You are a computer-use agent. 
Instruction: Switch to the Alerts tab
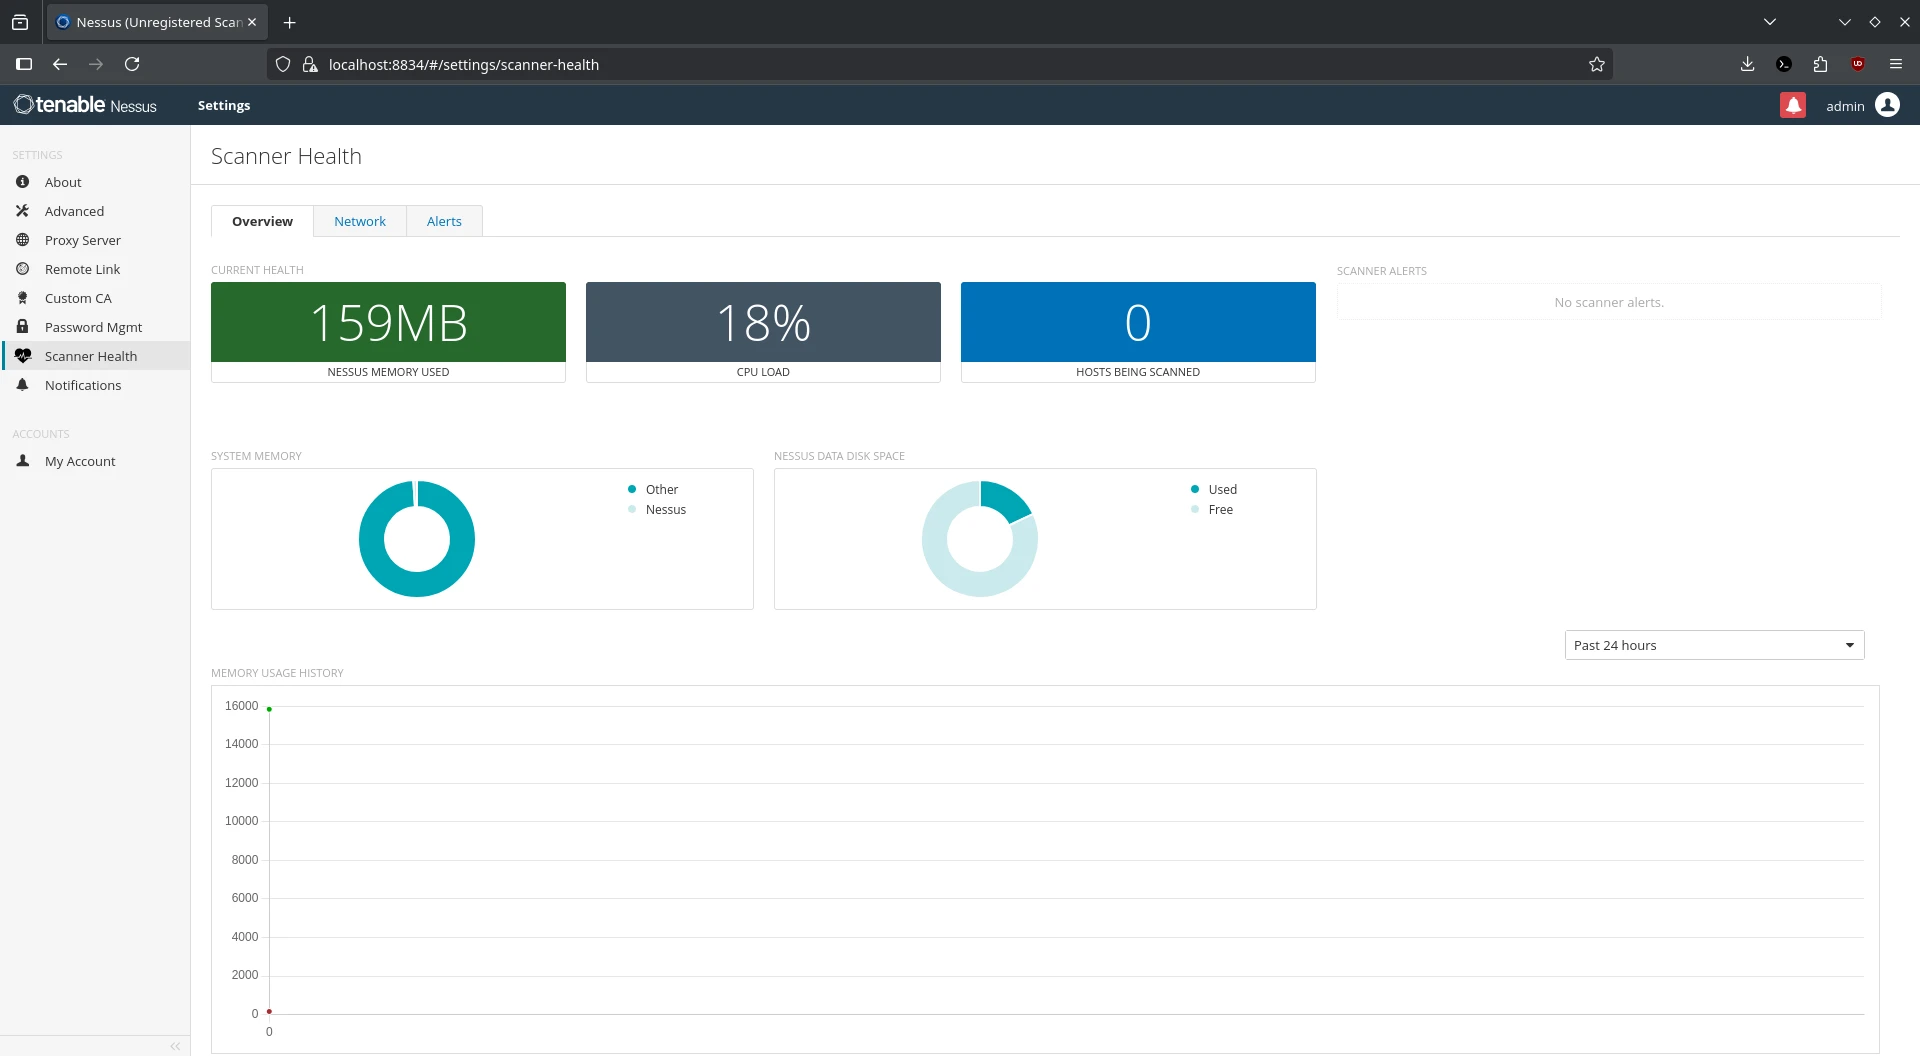click(444, 221)
